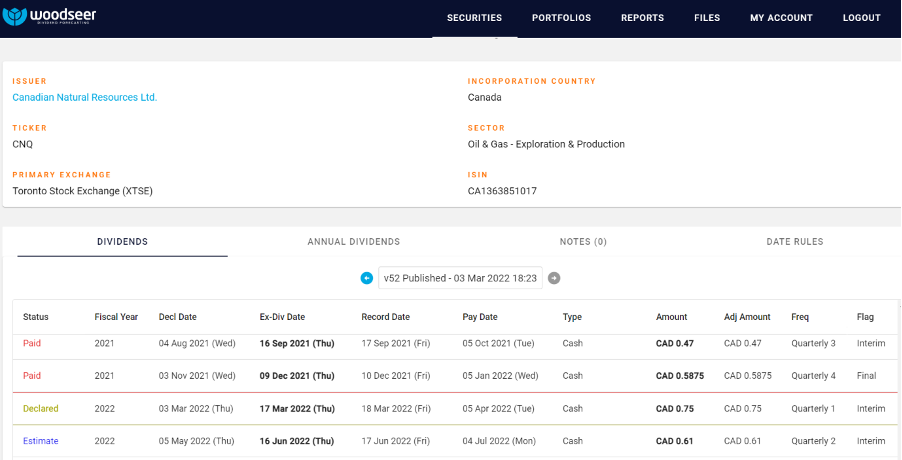This screenshot has height=460, width=902.
Task: Open the Files menu
Action: pos(707,18)
